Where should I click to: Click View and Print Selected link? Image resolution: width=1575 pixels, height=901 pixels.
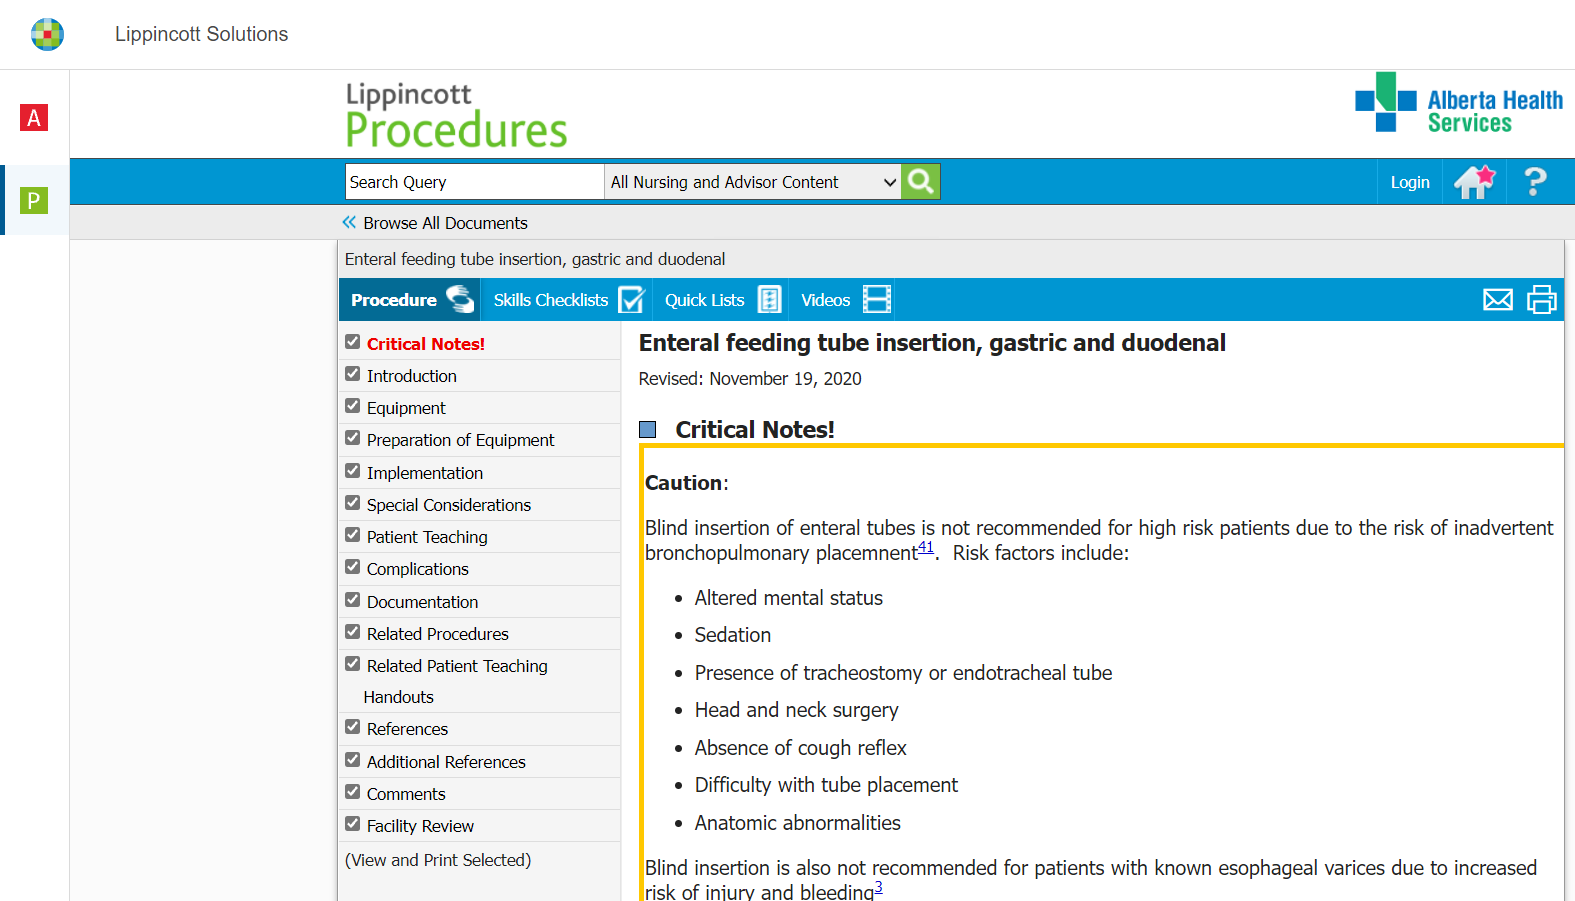click(438, 860)
